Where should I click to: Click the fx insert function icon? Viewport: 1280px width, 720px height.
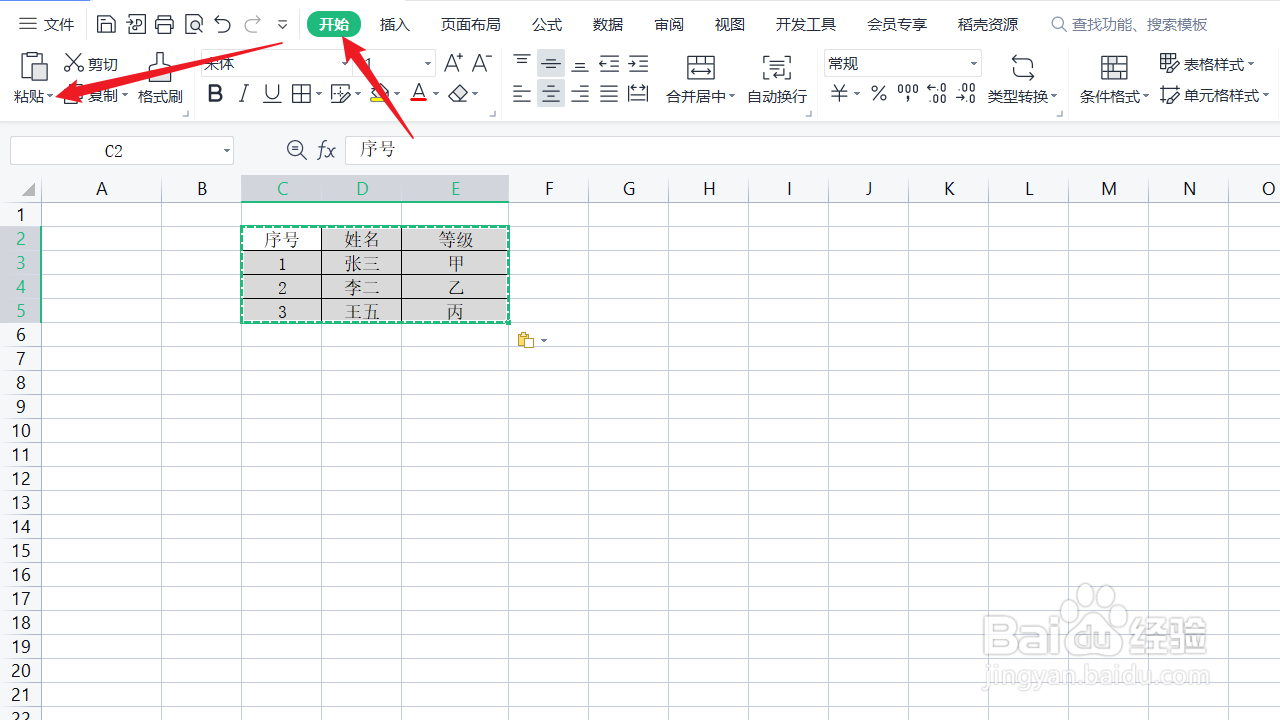click(x=326, y=150)
